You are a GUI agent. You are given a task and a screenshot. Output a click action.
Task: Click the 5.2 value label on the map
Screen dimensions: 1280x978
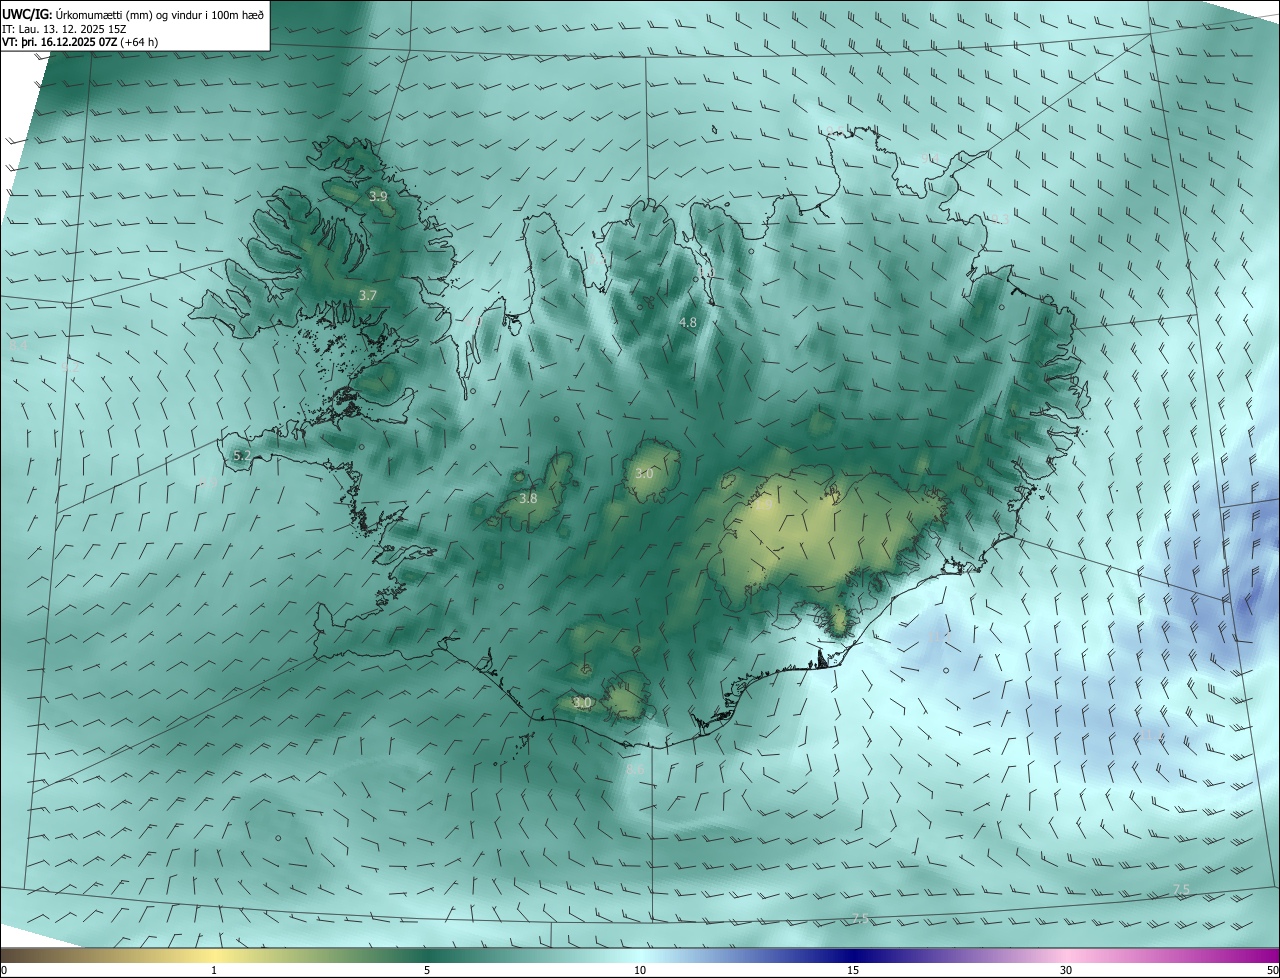(x=241, y=455)
